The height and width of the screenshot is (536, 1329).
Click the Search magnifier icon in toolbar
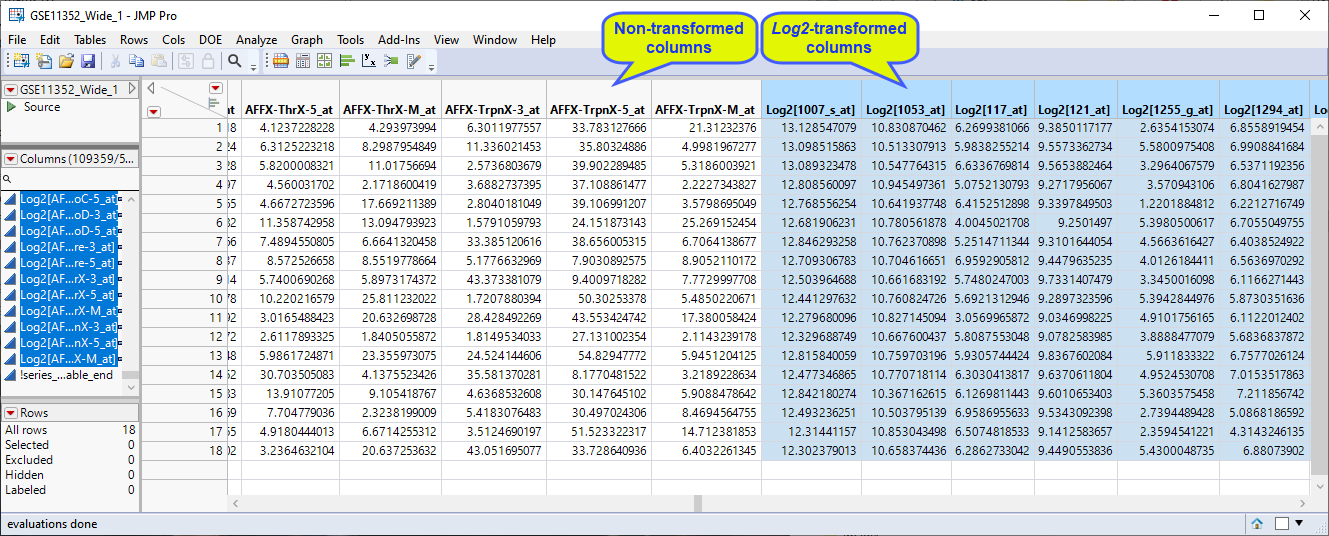(x=235, y=62)
